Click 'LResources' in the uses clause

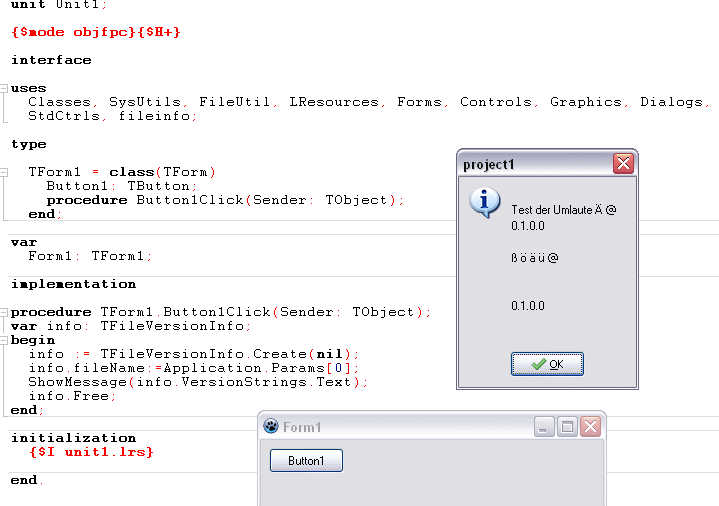(x=334, y=102)
